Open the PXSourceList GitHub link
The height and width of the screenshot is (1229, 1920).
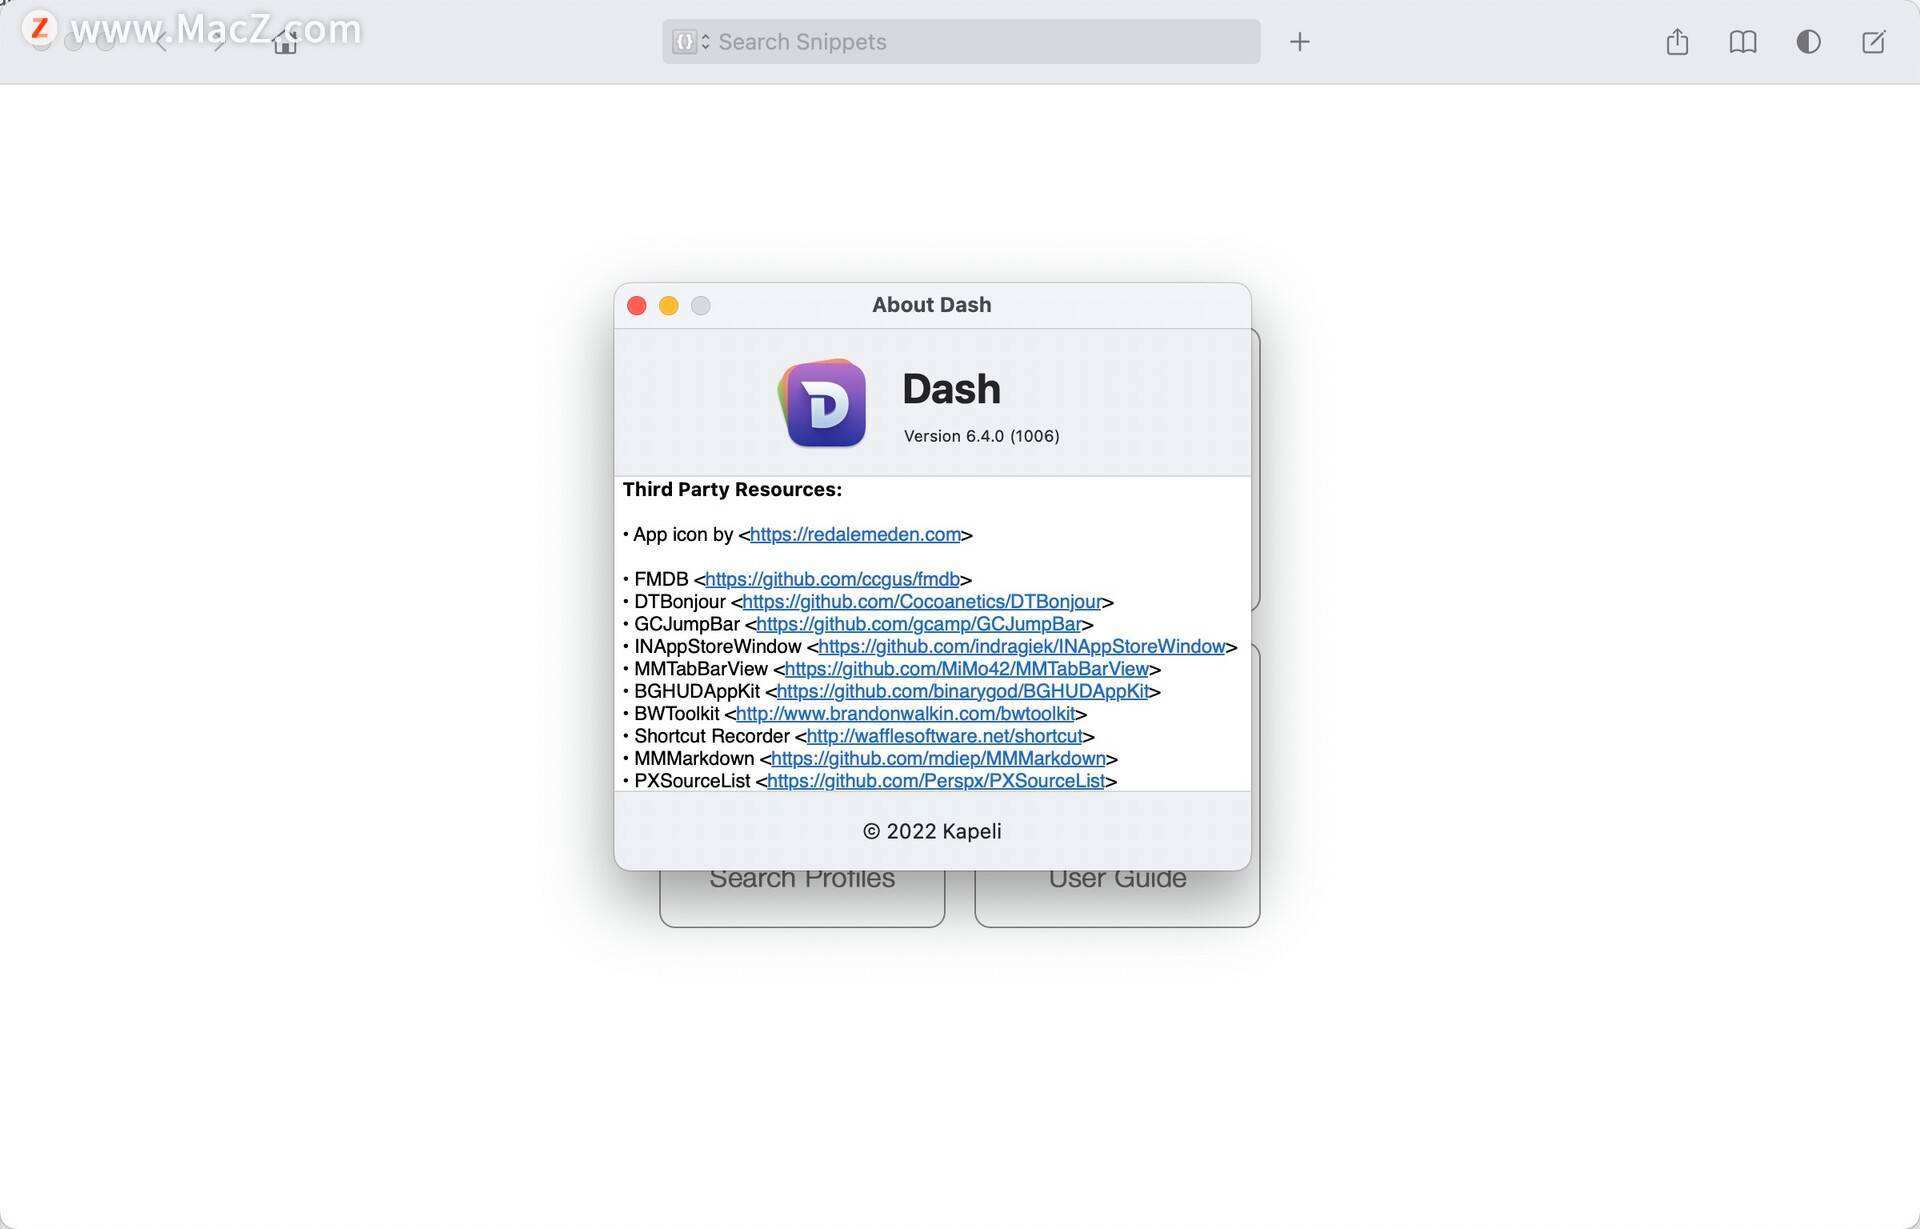tap(935, 781)
